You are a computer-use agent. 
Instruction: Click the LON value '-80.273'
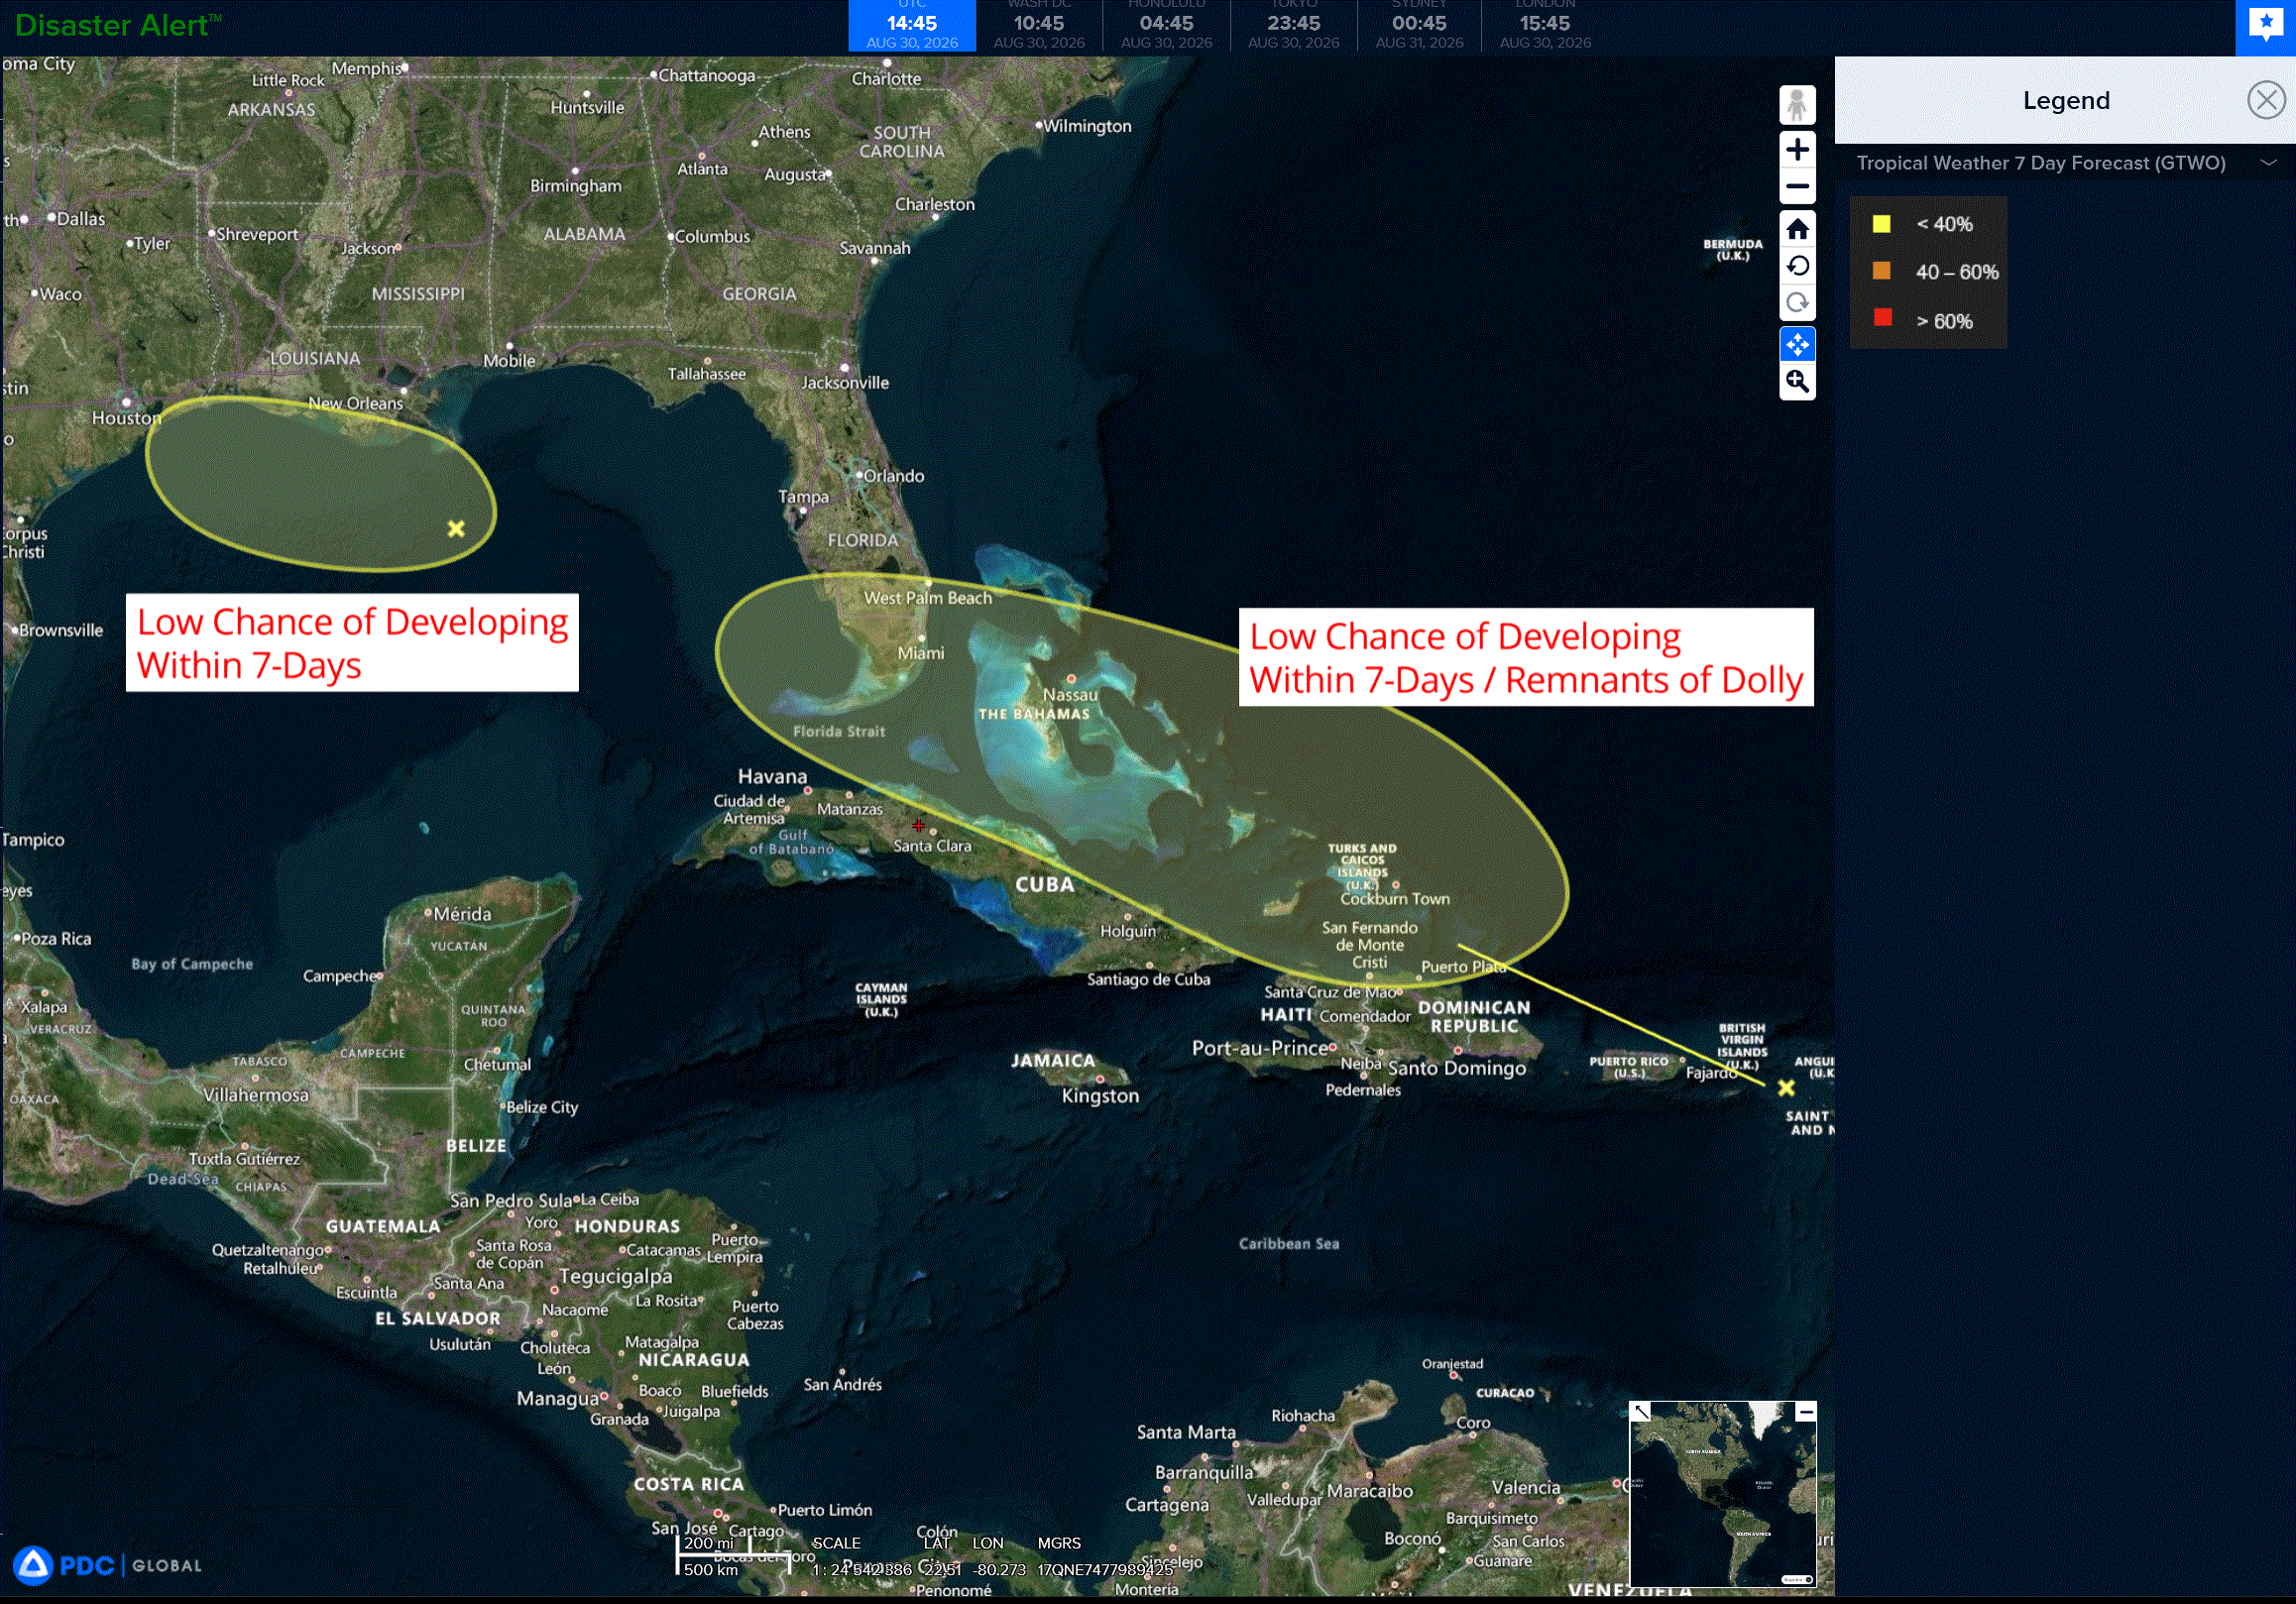pyautogui.click(x=1000, y=1569)
